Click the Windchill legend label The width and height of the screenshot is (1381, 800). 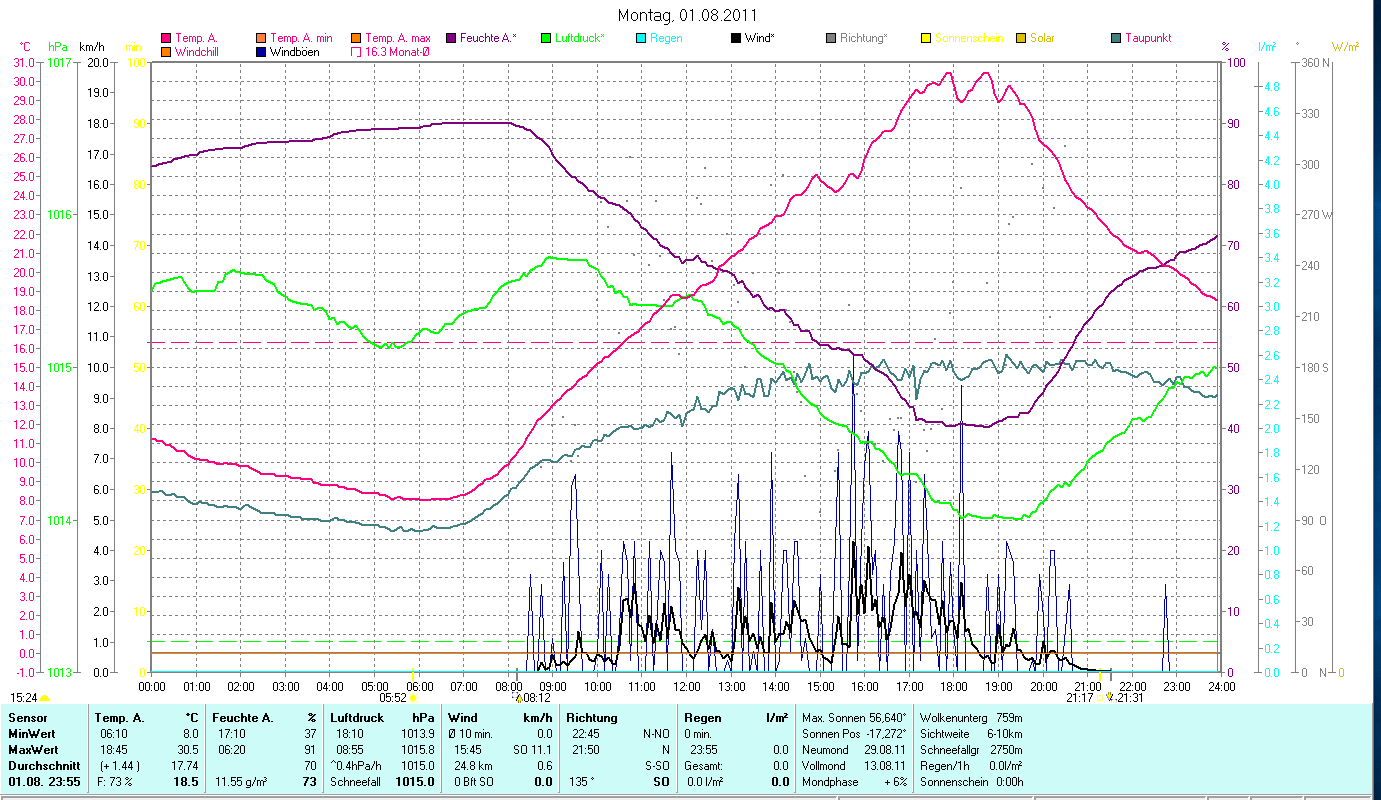[196, 52]
